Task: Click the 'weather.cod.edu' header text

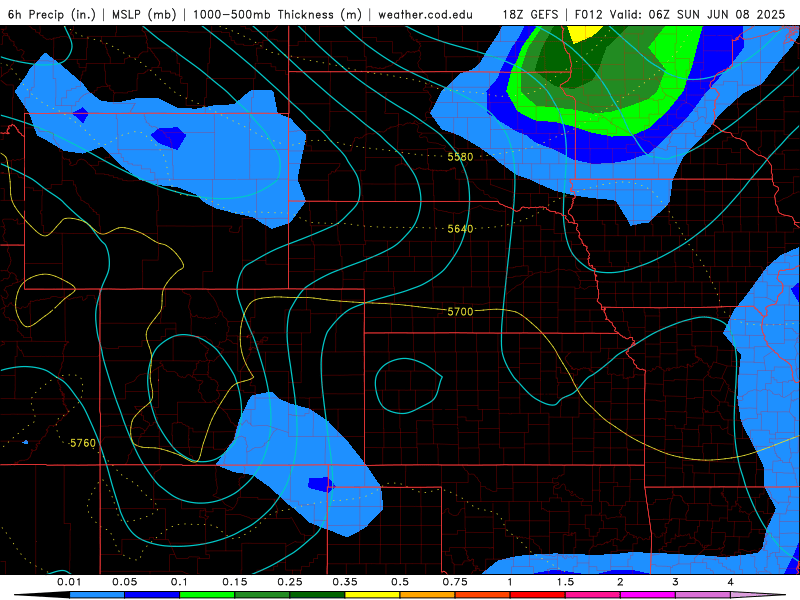Action: pyautogui.click(x=425, y=14)
